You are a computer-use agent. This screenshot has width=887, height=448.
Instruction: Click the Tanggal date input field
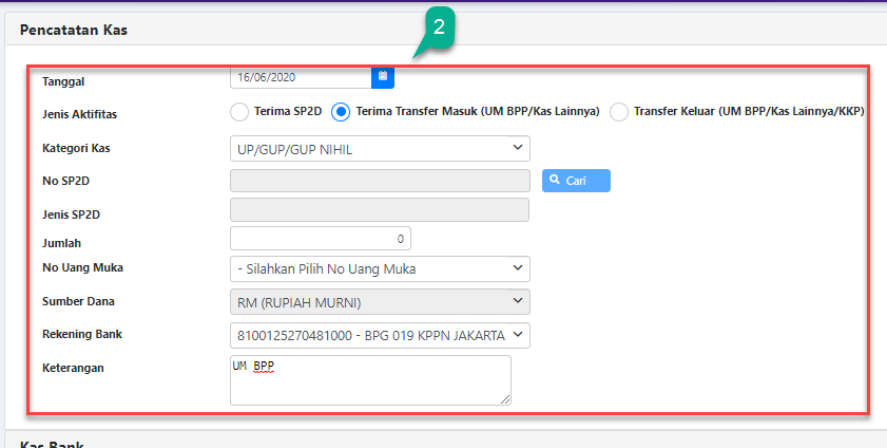click(x=300, y=77)
